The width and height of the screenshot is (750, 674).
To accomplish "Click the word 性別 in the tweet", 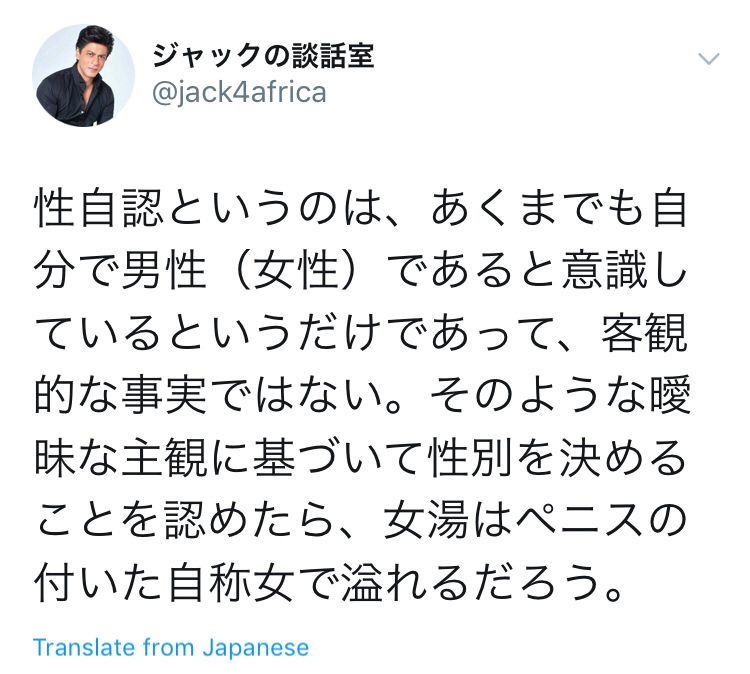I will tap(471, 458).
